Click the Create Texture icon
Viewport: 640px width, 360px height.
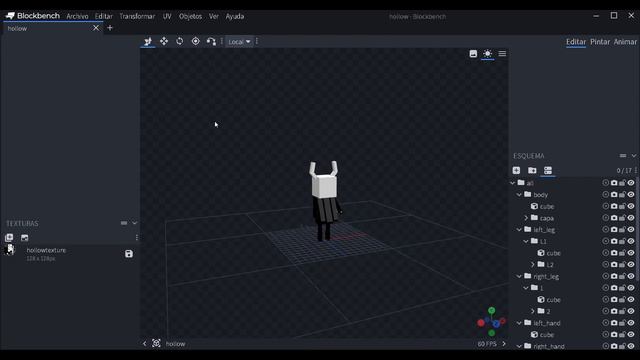[24, 238]
